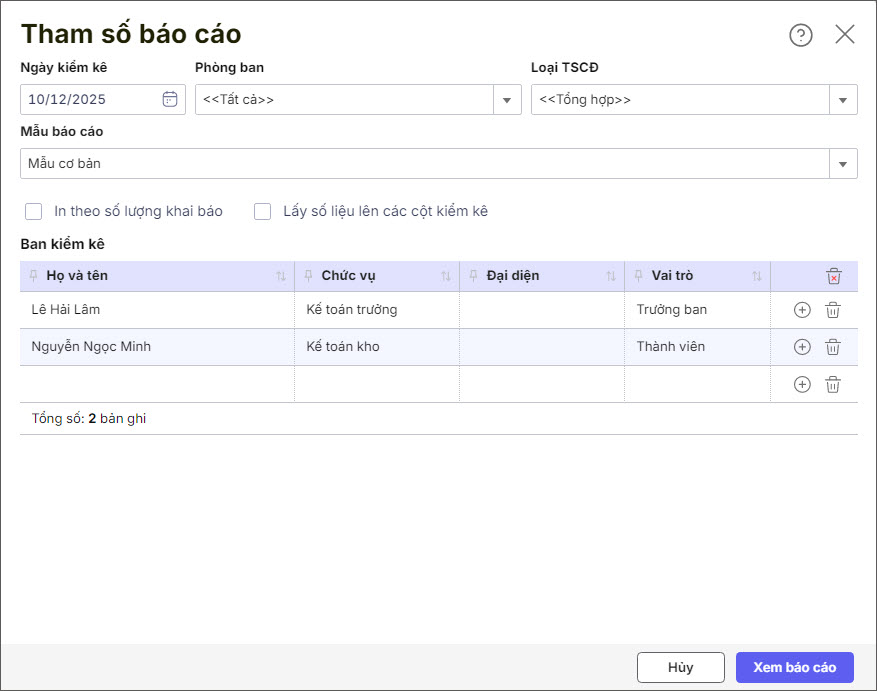Select the Trưởng ban role cell
The image size is (877, 691).
[x=696, y=310]
